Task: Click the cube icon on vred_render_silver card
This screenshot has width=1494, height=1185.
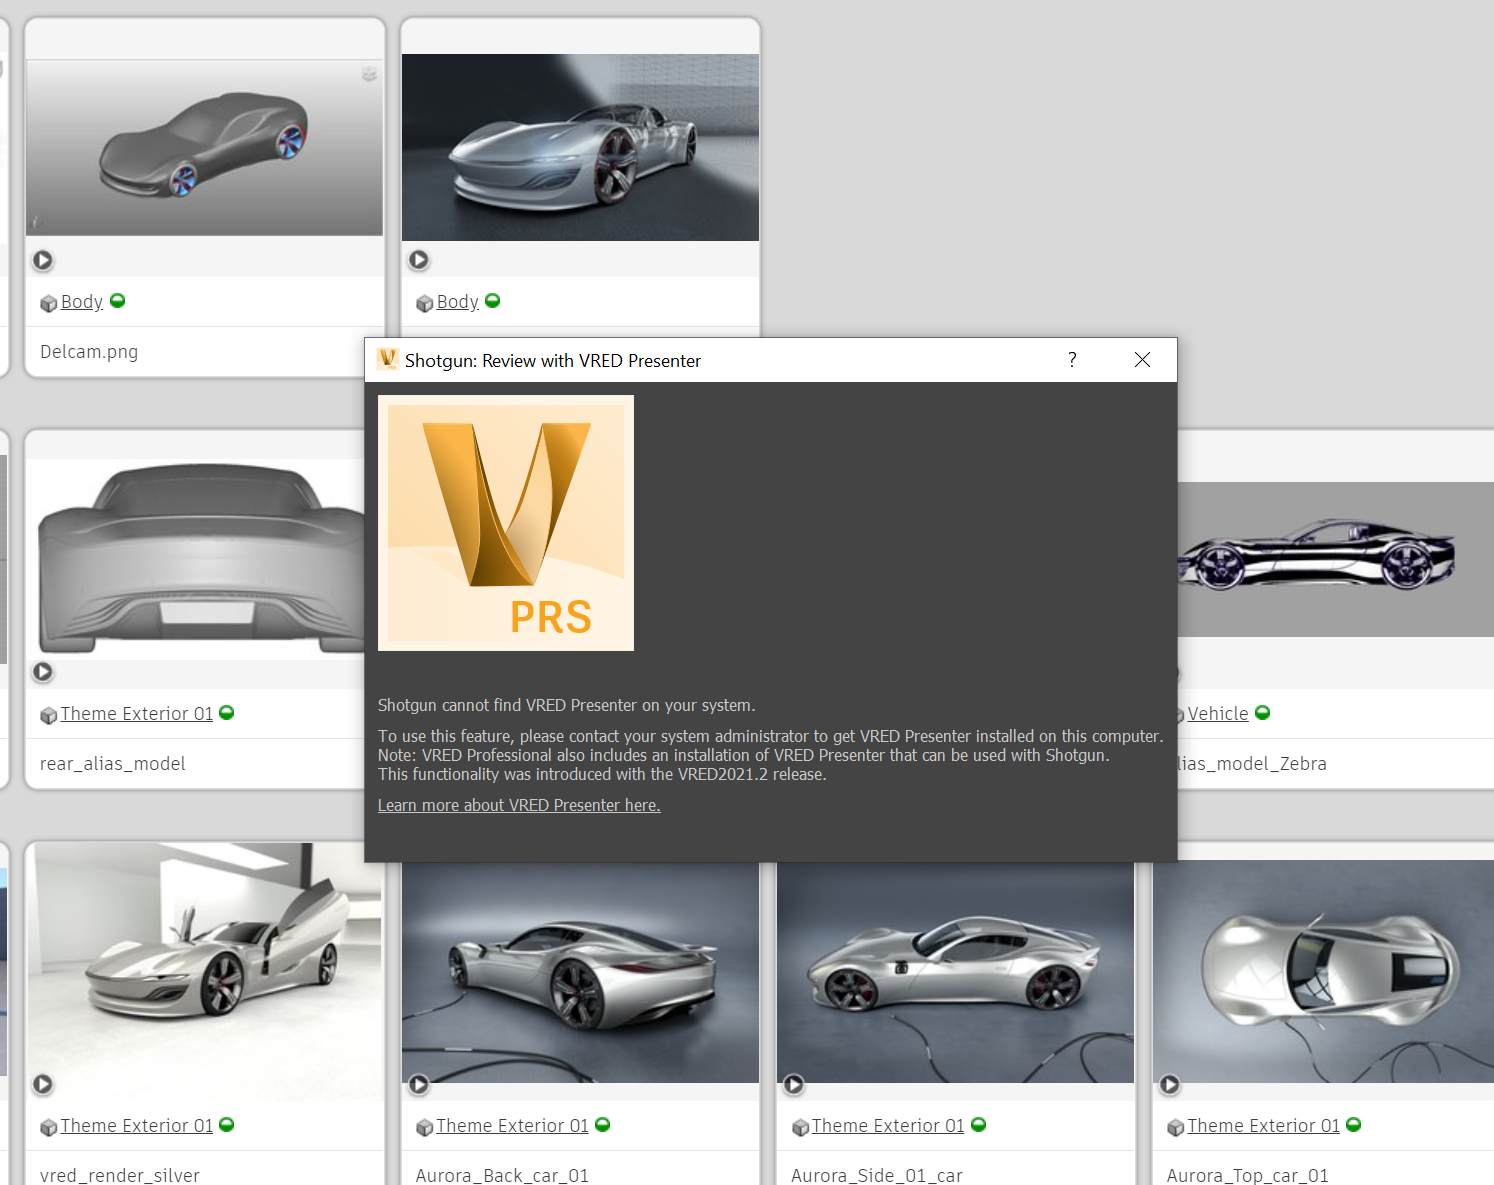Action: [48, 1127]
